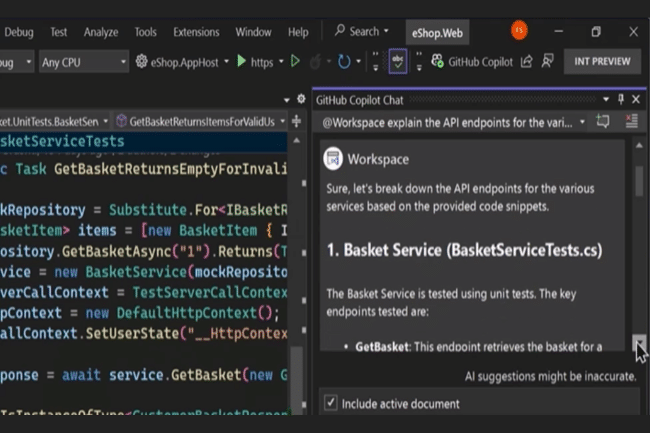The width and height of the screenshot is (650, 433).
Task: Click DefaultHttpContext in the code editor
Action: [187, 313]
